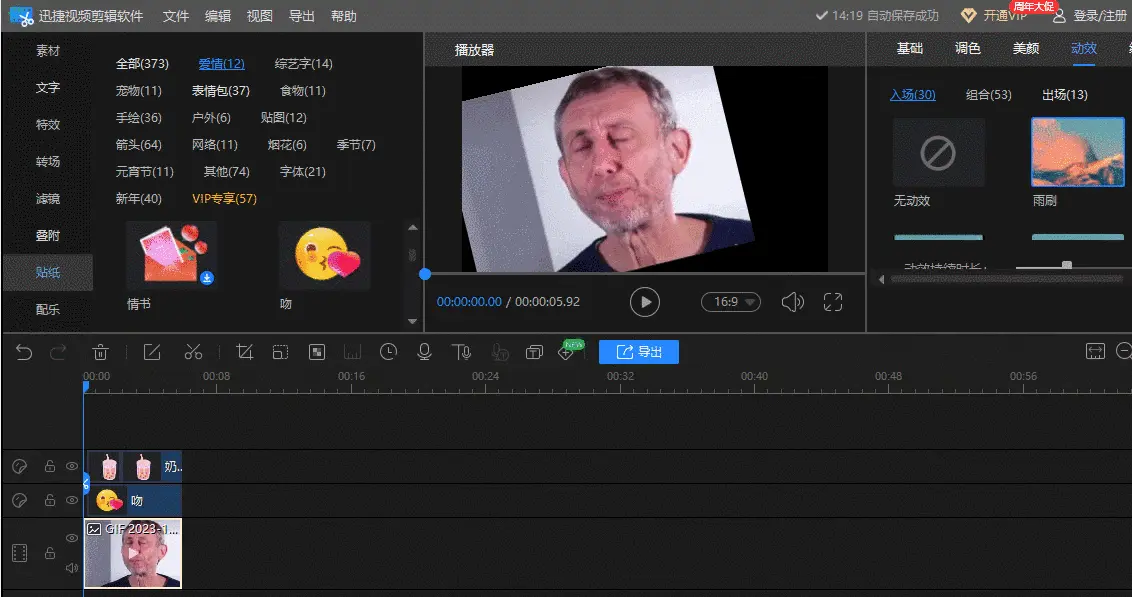The height and width of the screenshot is (597, 1132).
Task: Open the duration clock tool
Action: (x=388, y=352)
